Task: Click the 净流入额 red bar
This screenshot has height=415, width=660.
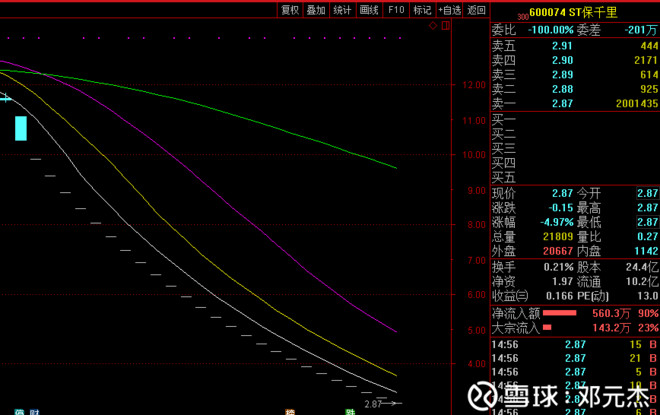Action: [x=559, y=313]
